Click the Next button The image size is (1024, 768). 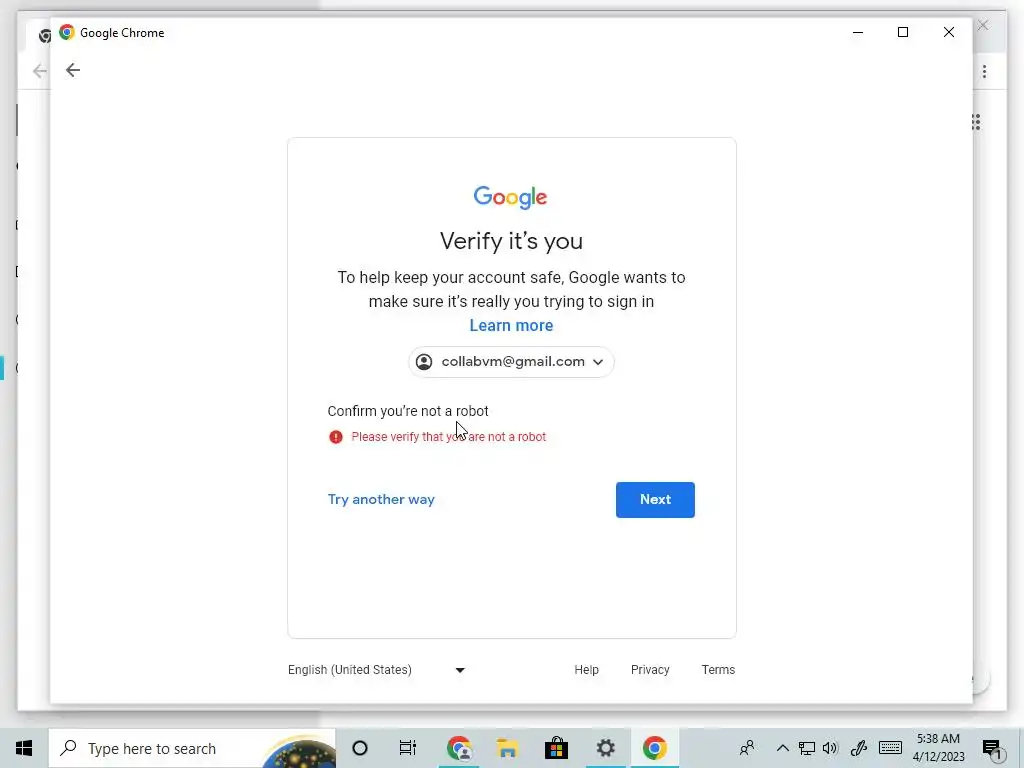(x=655, y=500)
